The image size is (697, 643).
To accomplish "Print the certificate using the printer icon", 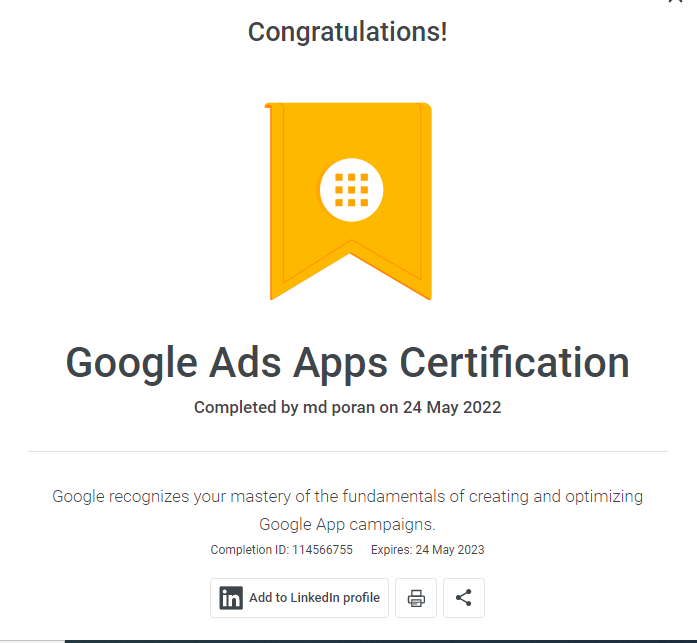I will tap(416, 598).
